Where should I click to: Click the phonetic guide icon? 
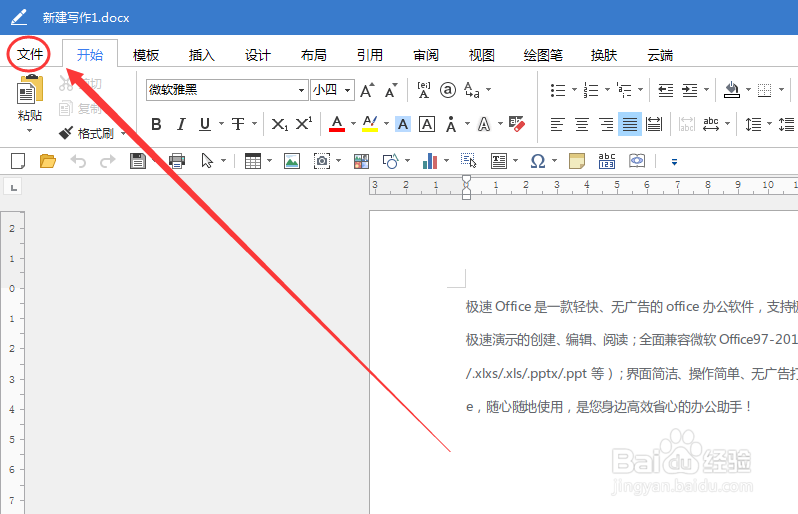pos(423,90)
